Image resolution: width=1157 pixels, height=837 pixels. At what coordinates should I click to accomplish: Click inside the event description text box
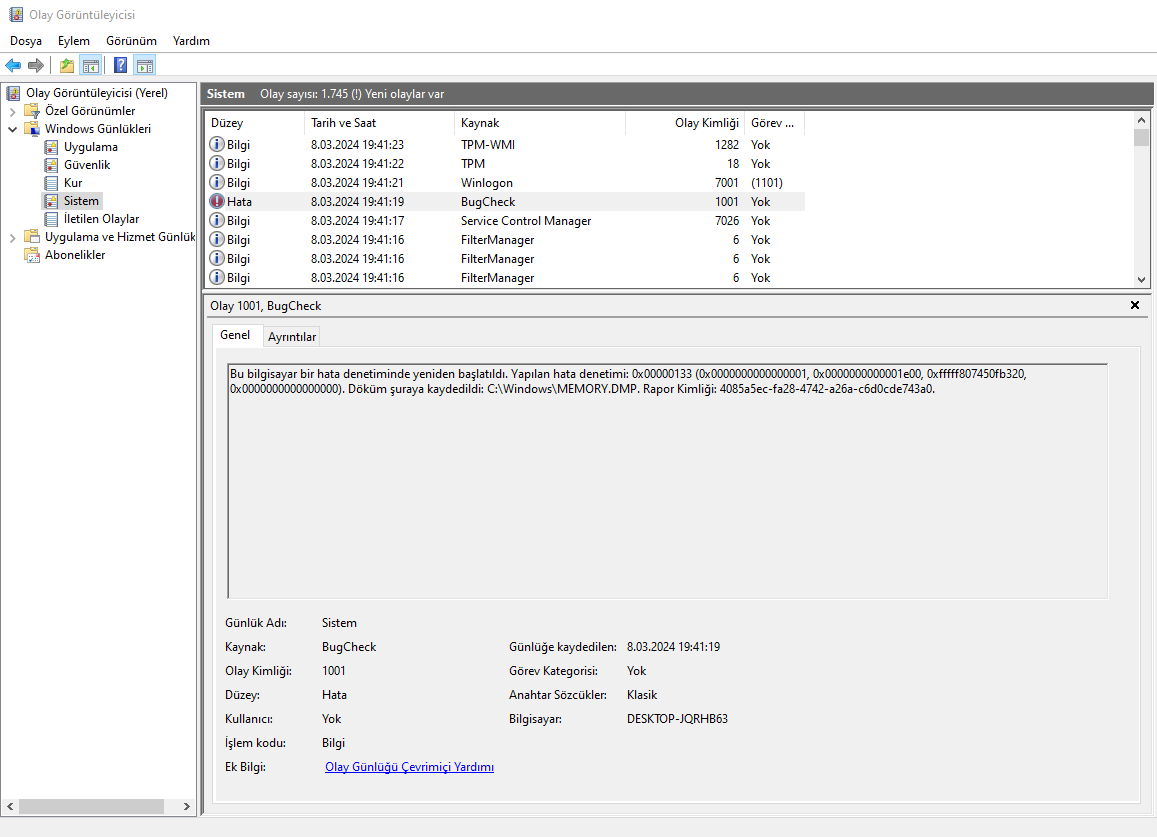coord(668,481)
